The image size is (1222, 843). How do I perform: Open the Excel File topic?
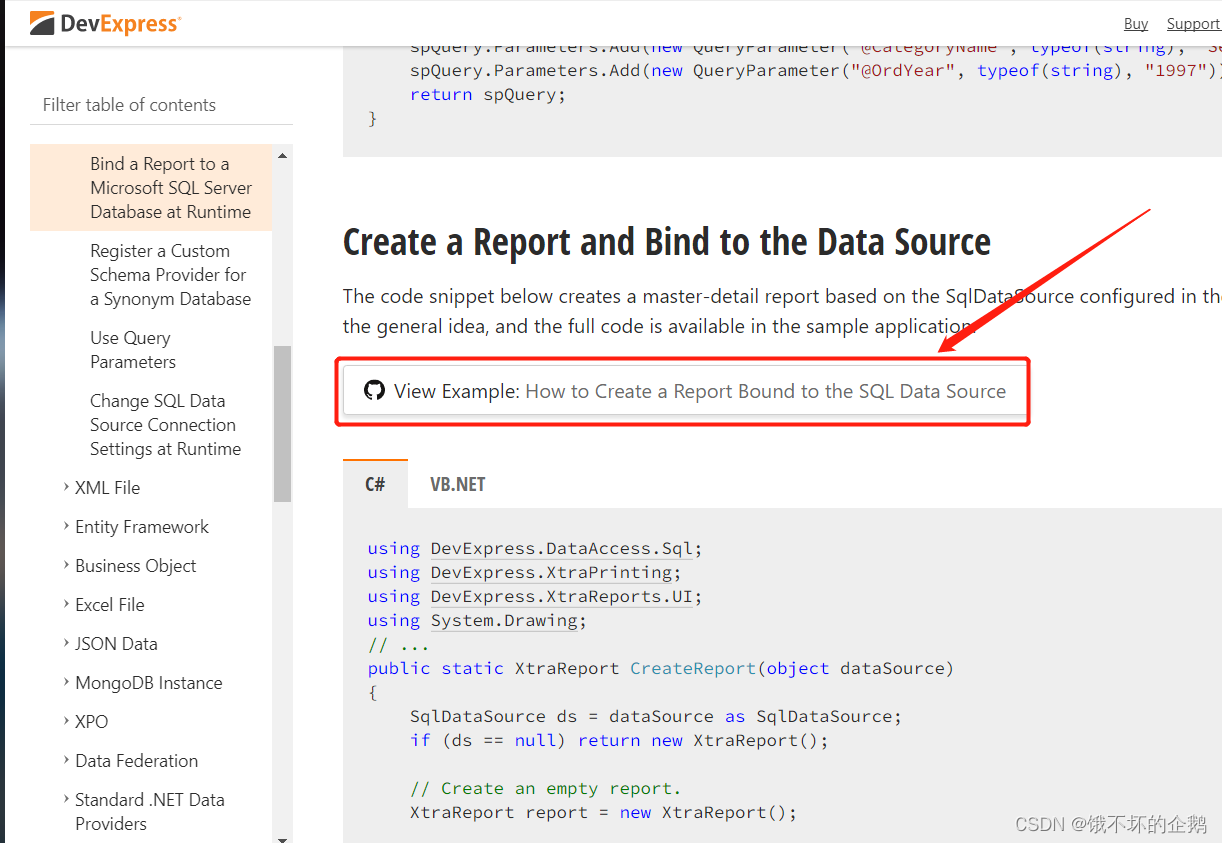[x=110, y=605]
